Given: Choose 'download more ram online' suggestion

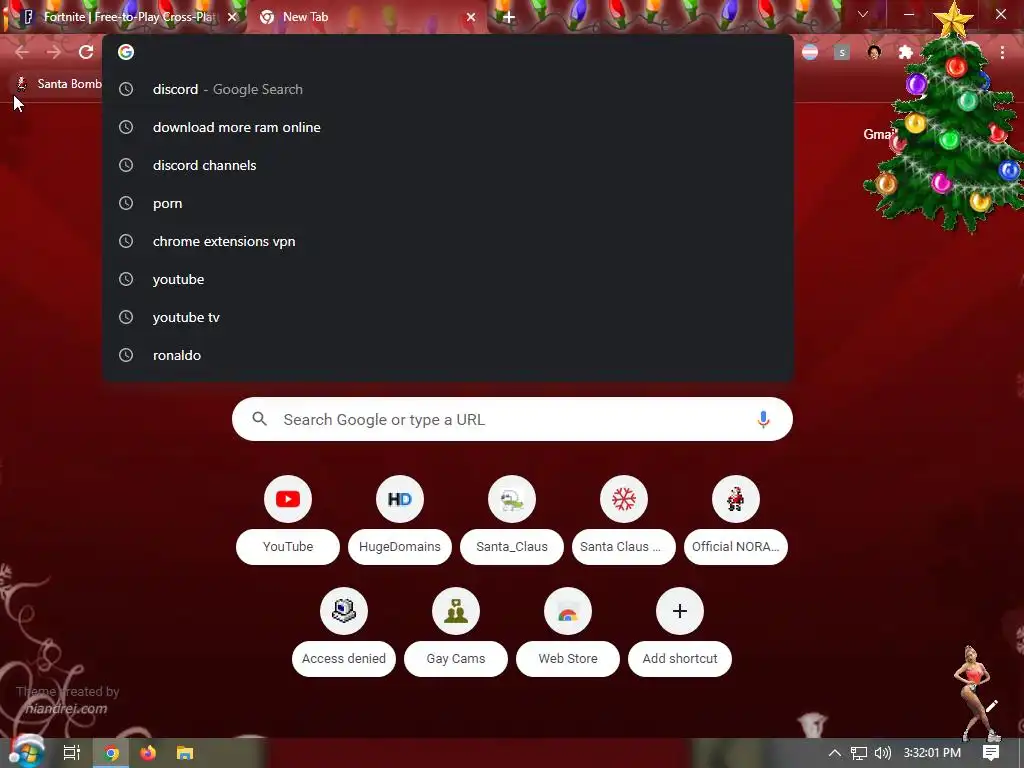Looking at the screenshot, I should coord(448,127).
